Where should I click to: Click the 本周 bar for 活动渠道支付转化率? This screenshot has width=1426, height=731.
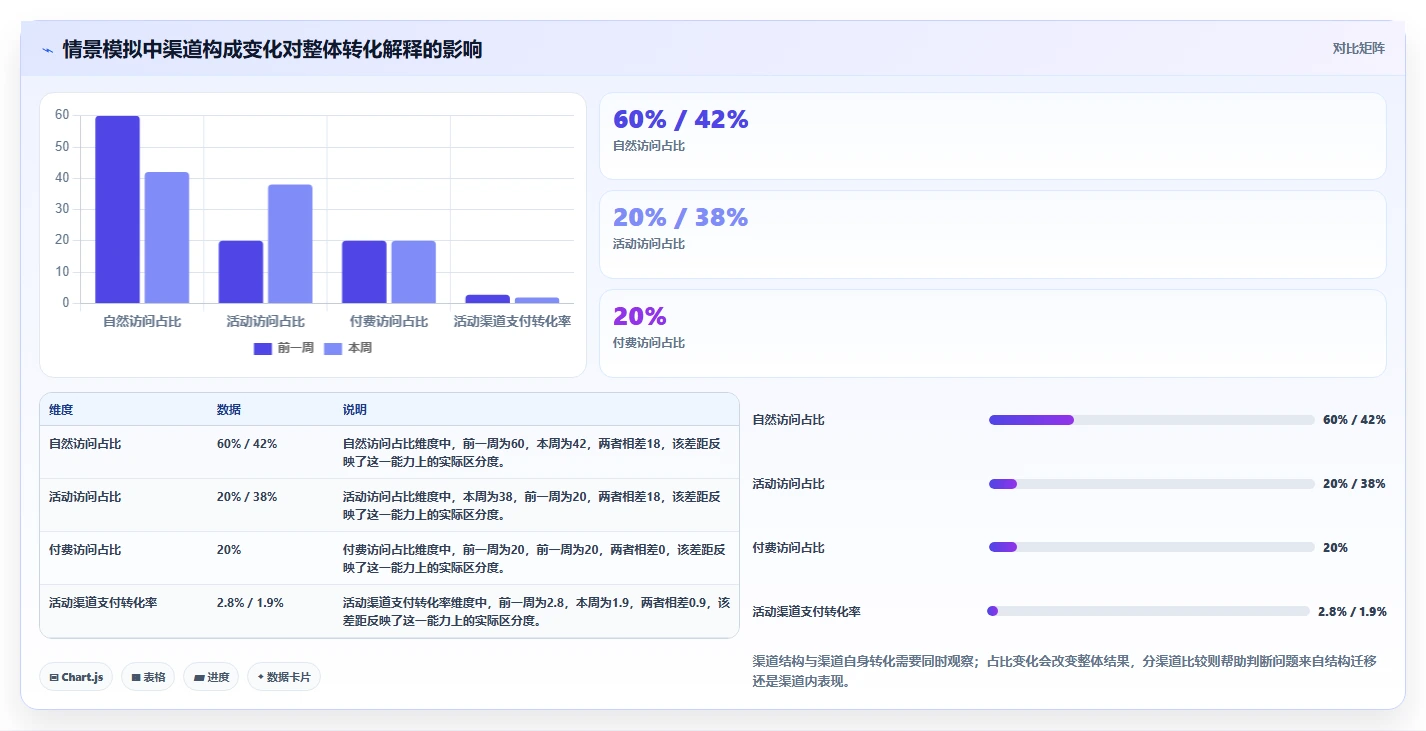537,300
